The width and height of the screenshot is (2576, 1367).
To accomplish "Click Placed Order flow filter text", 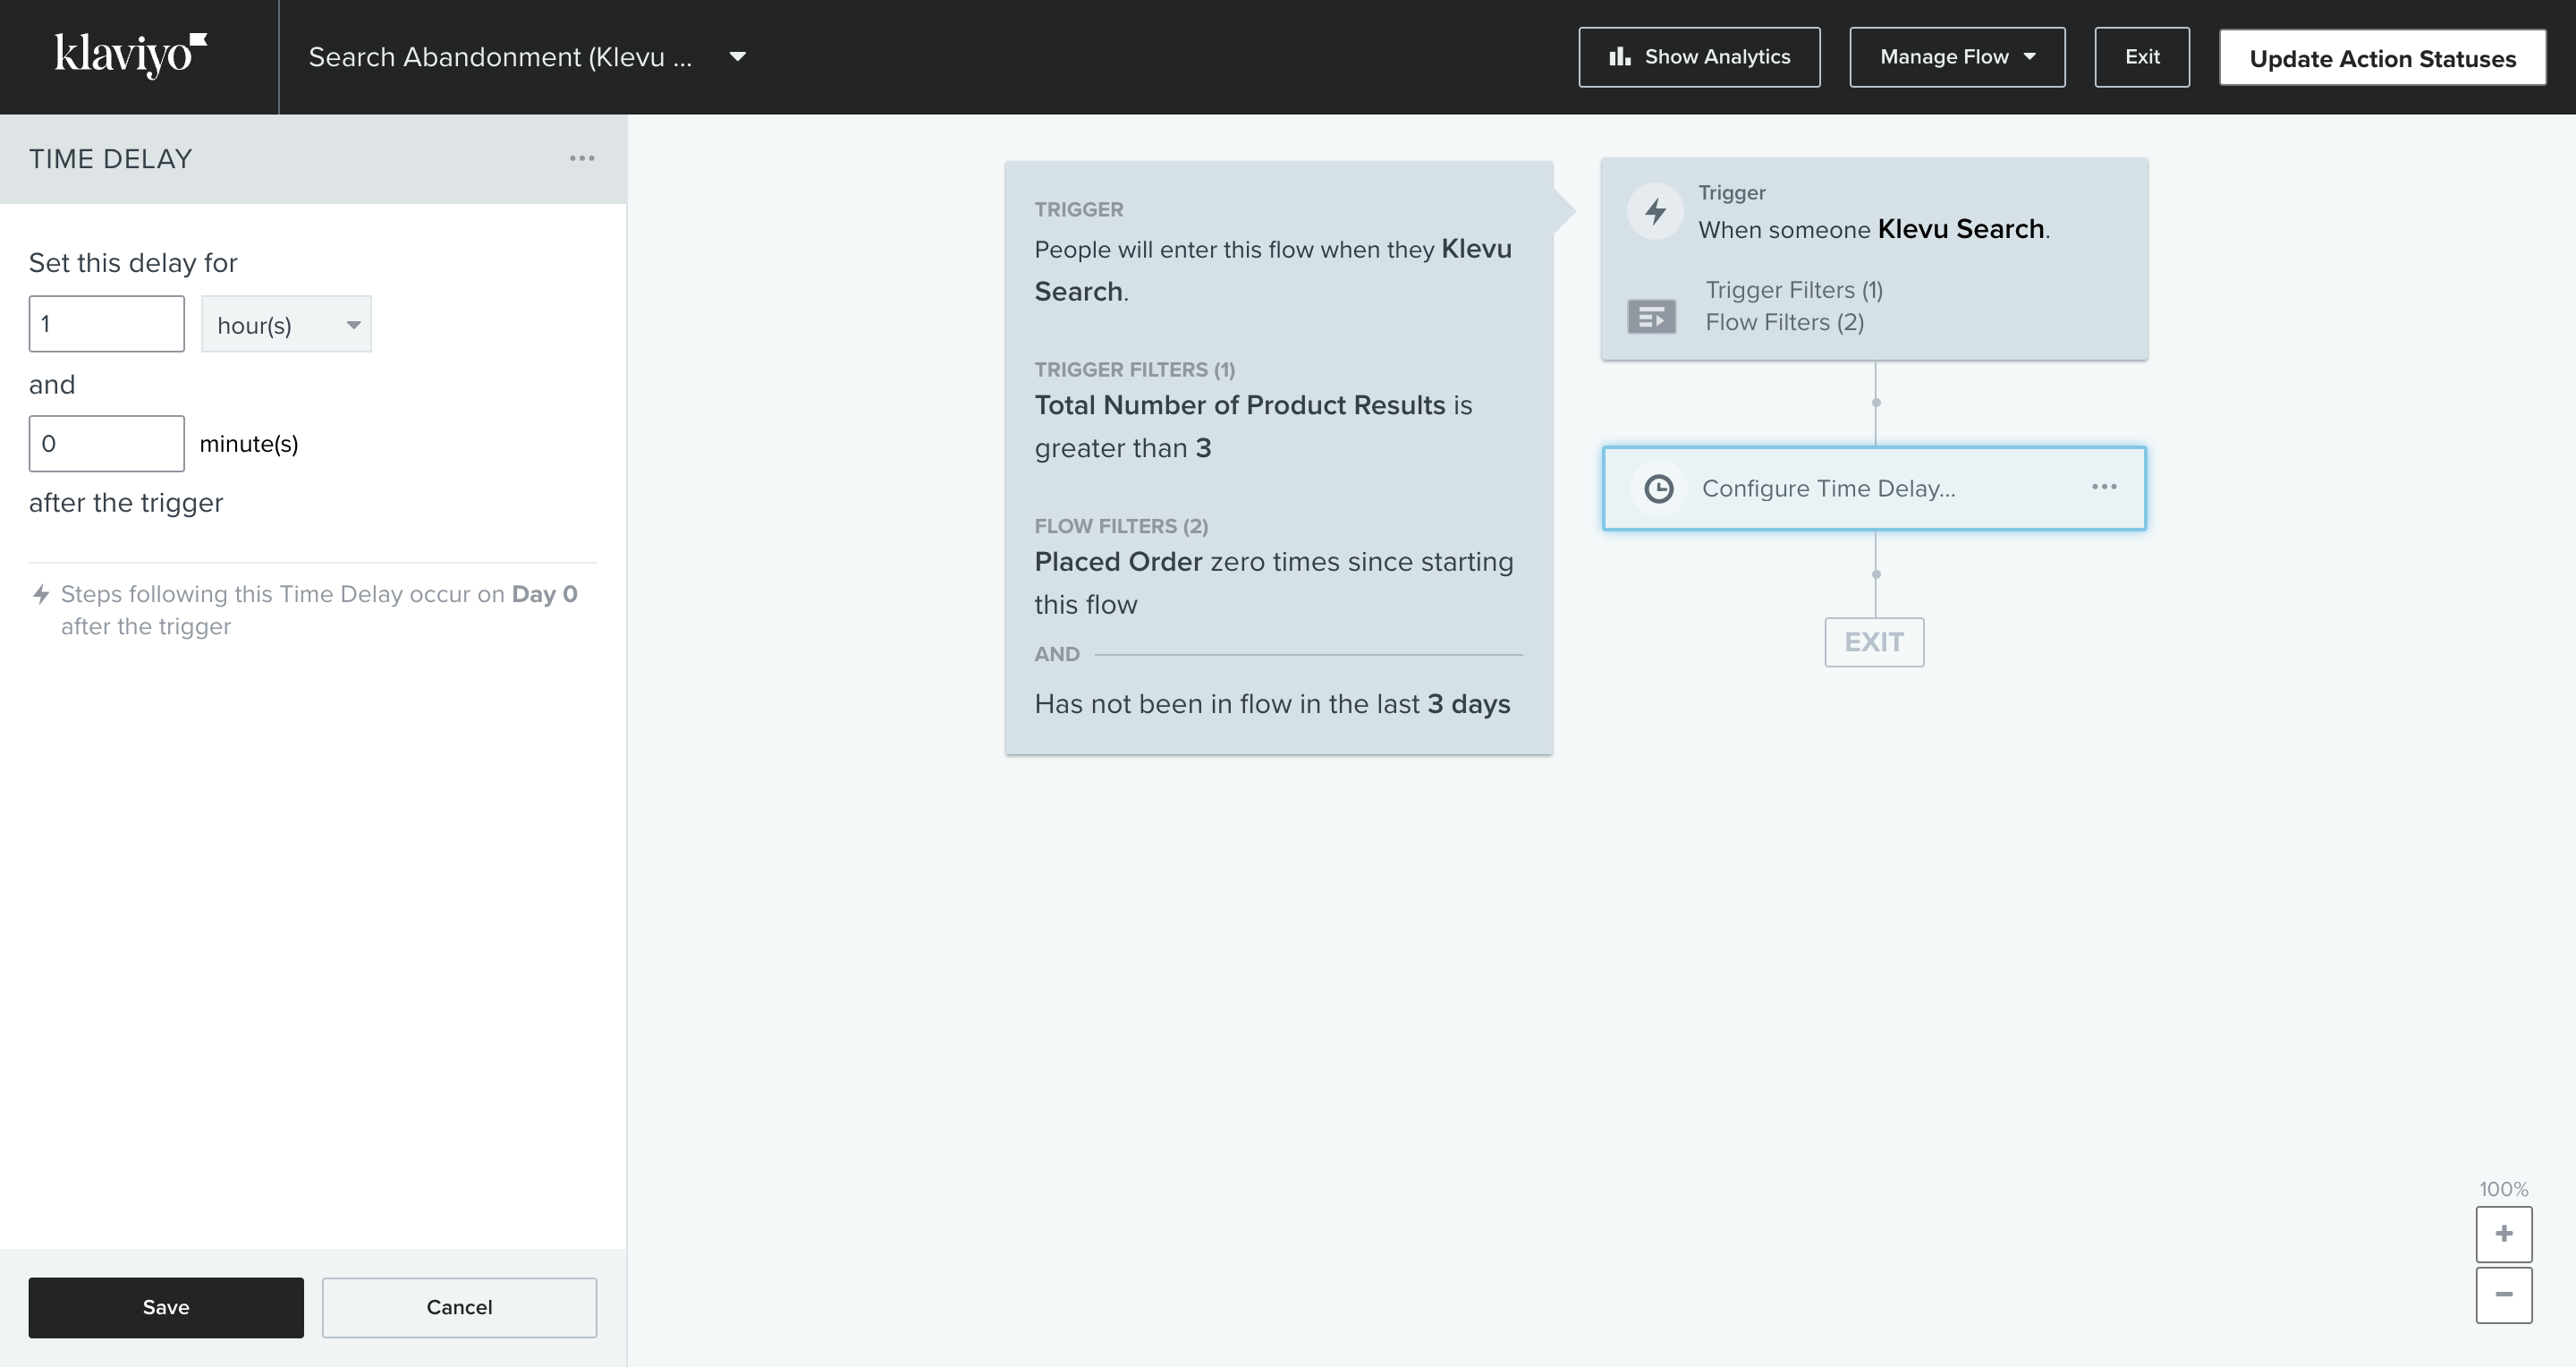I will point(1274,583).
